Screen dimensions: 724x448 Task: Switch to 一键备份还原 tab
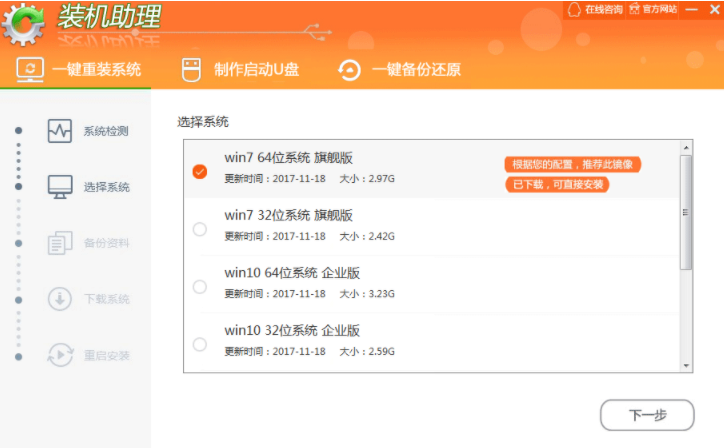(x=400, y=70)
